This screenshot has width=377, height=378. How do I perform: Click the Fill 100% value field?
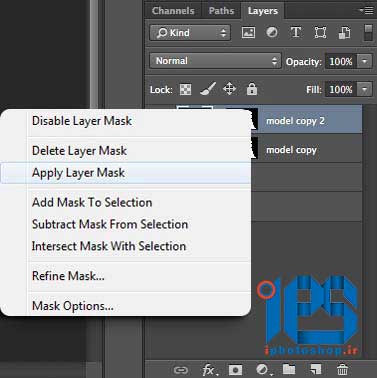[341, 89]
